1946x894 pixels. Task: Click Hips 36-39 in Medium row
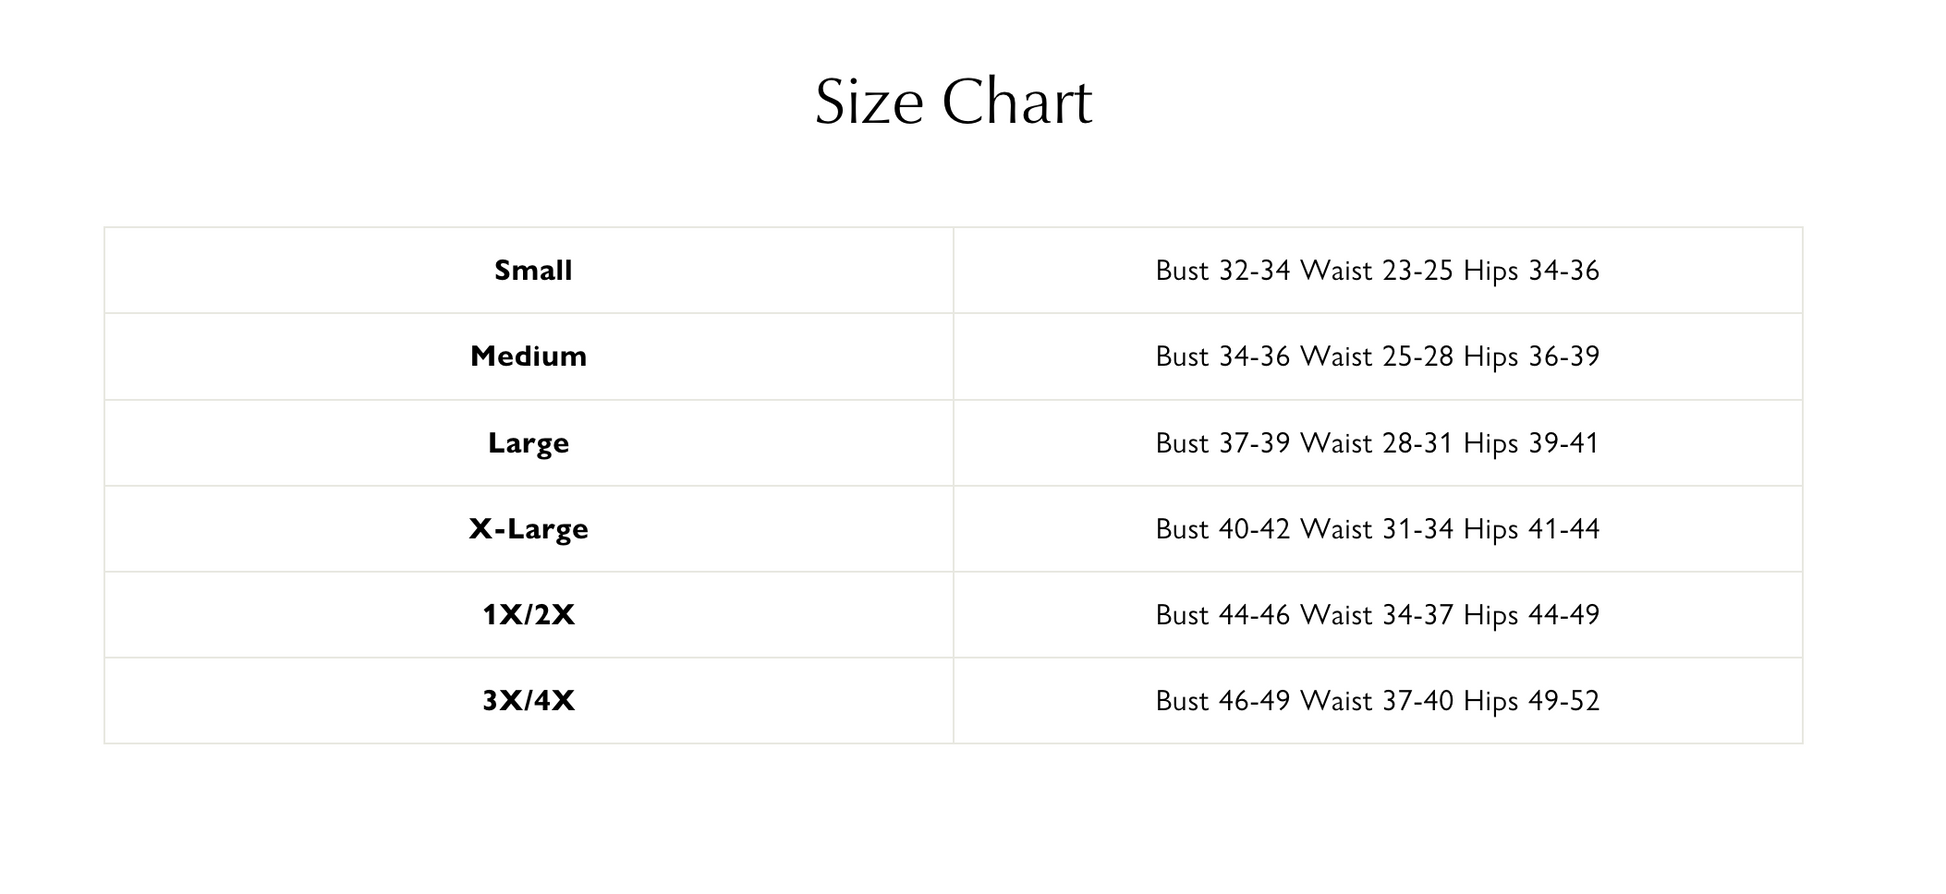click(x=1531, y=356)
